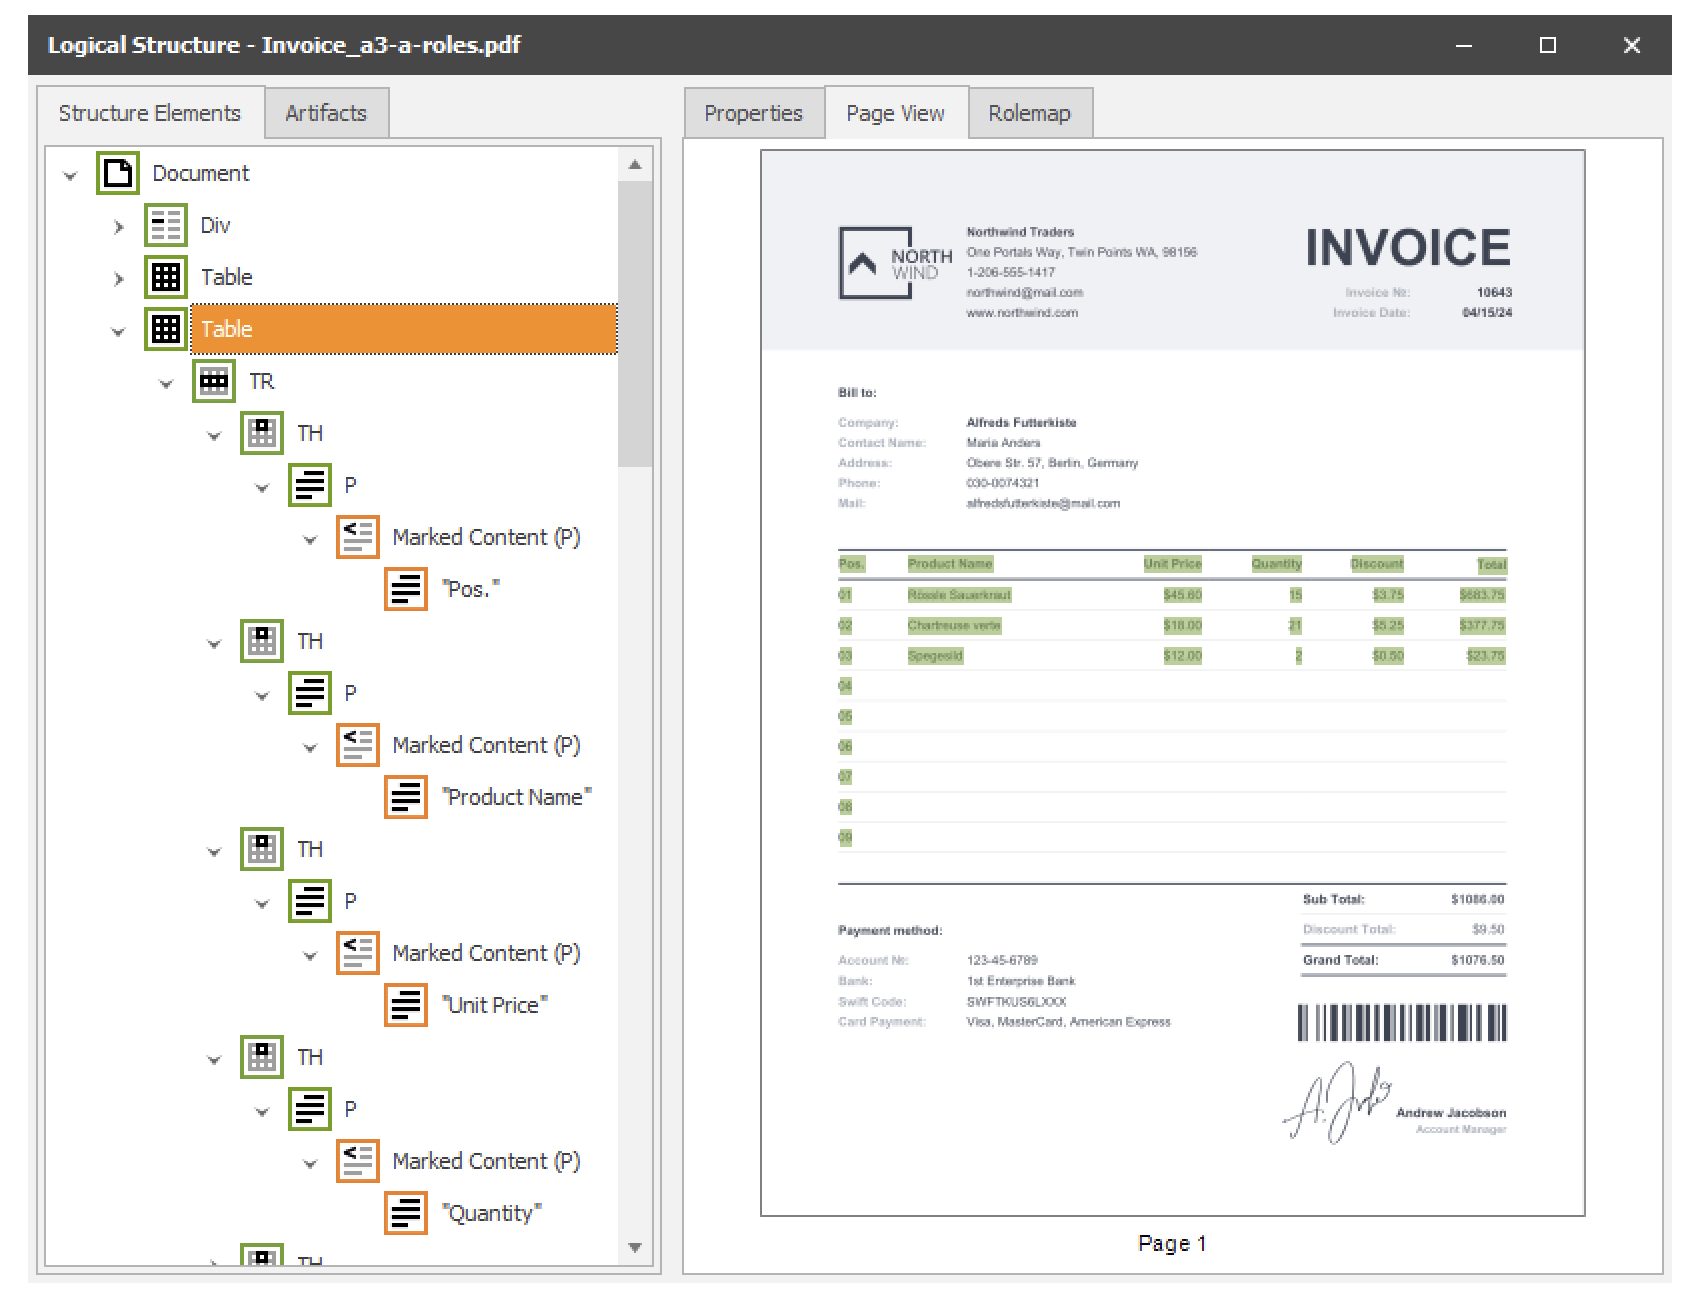Collapse the selected Table node

point(118,331)
